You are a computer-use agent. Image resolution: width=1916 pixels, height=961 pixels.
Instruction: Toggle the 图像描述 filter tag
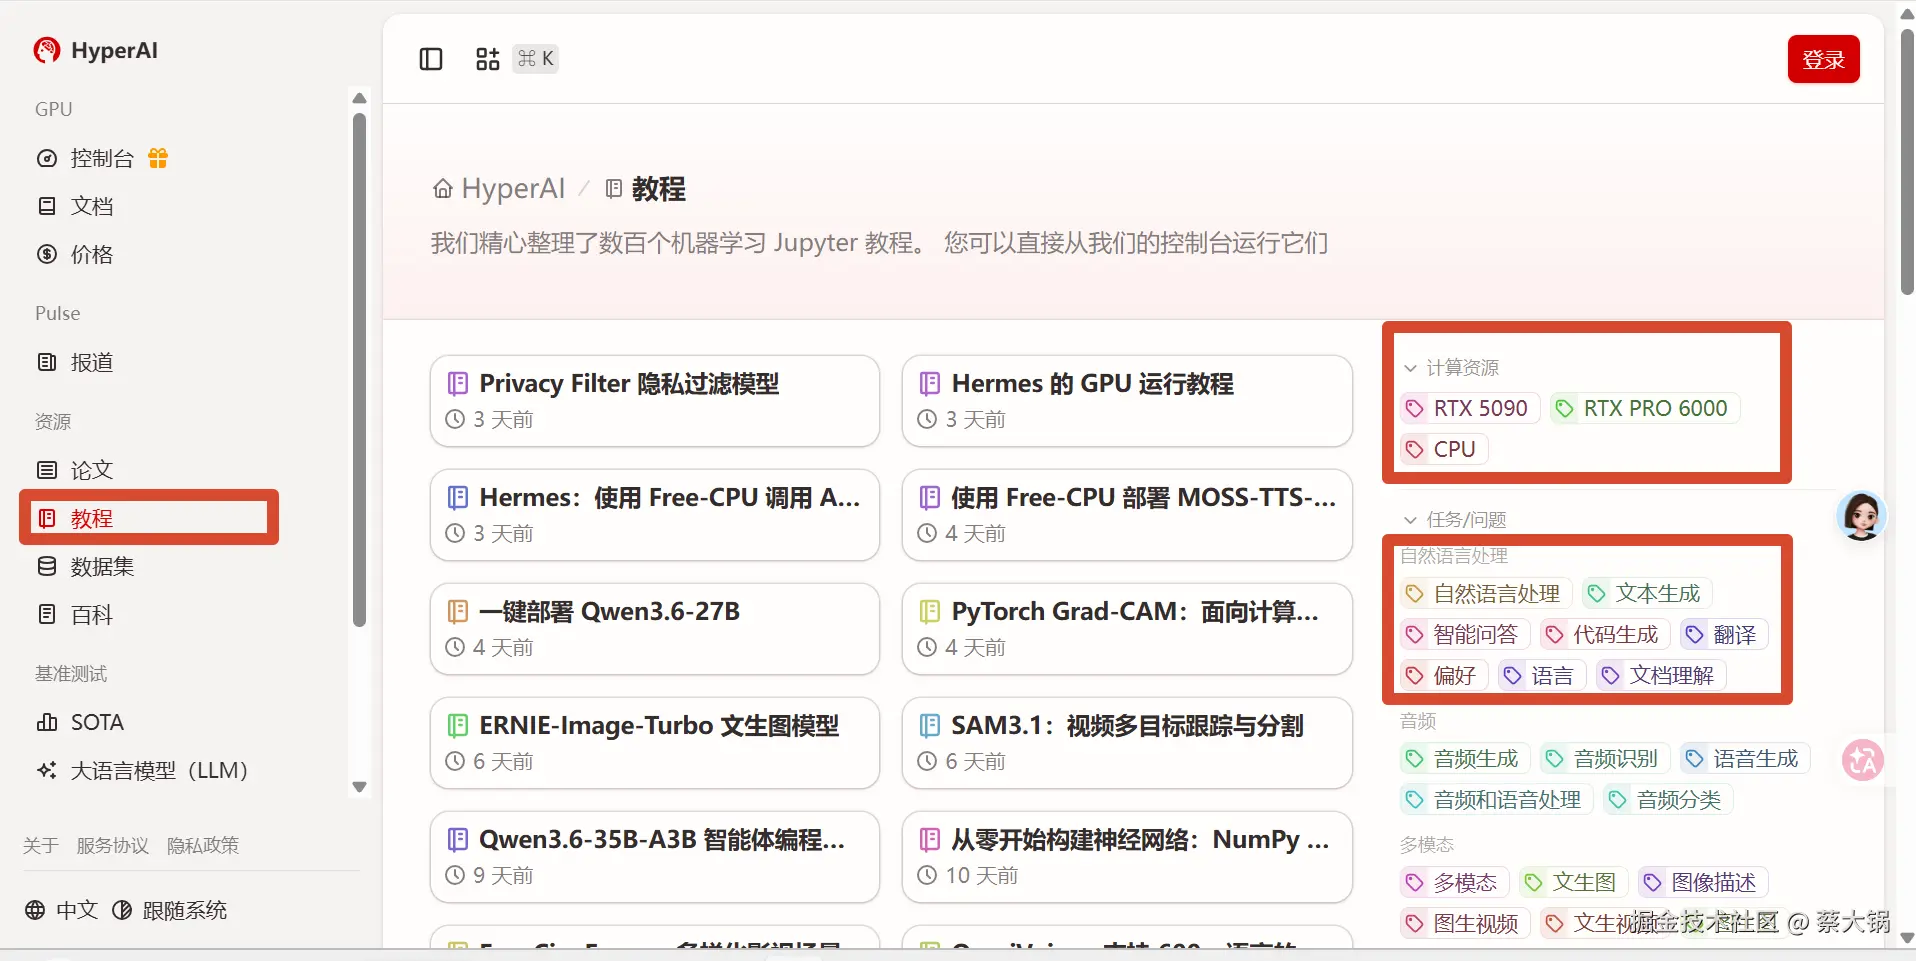[x=1702, y=882]
